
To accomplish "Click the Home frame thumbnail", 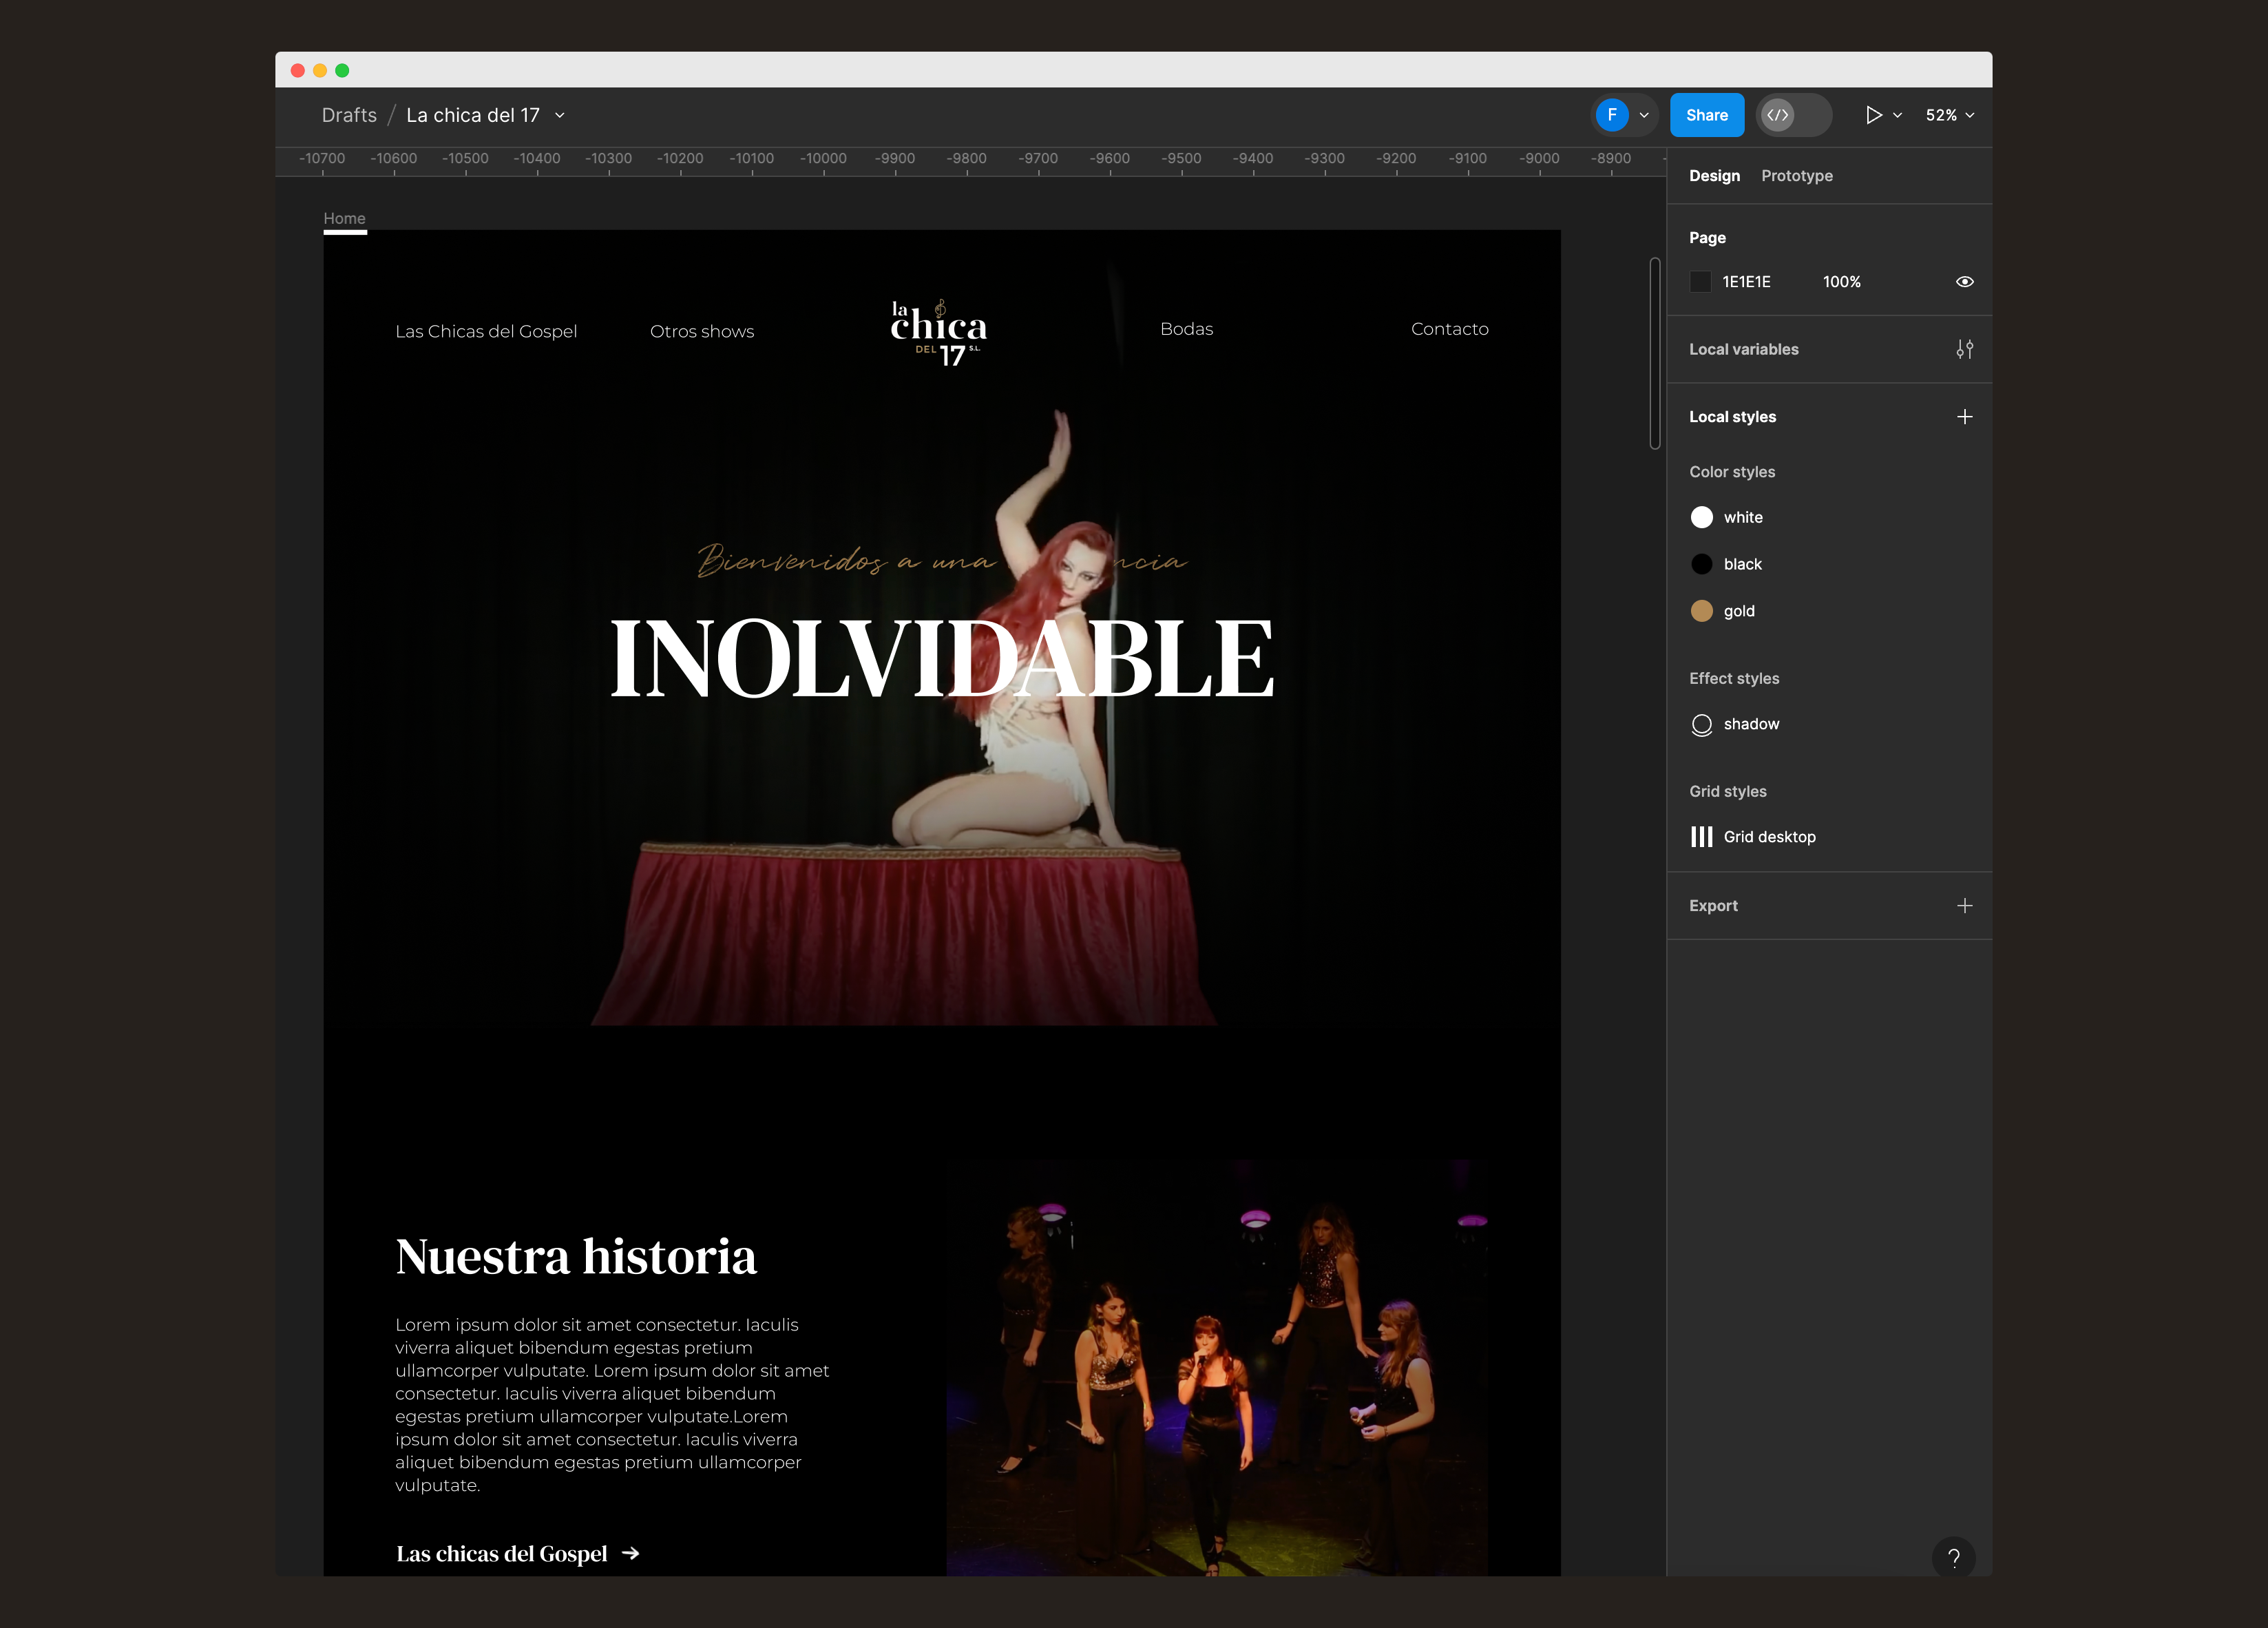I will coord(344,215).
